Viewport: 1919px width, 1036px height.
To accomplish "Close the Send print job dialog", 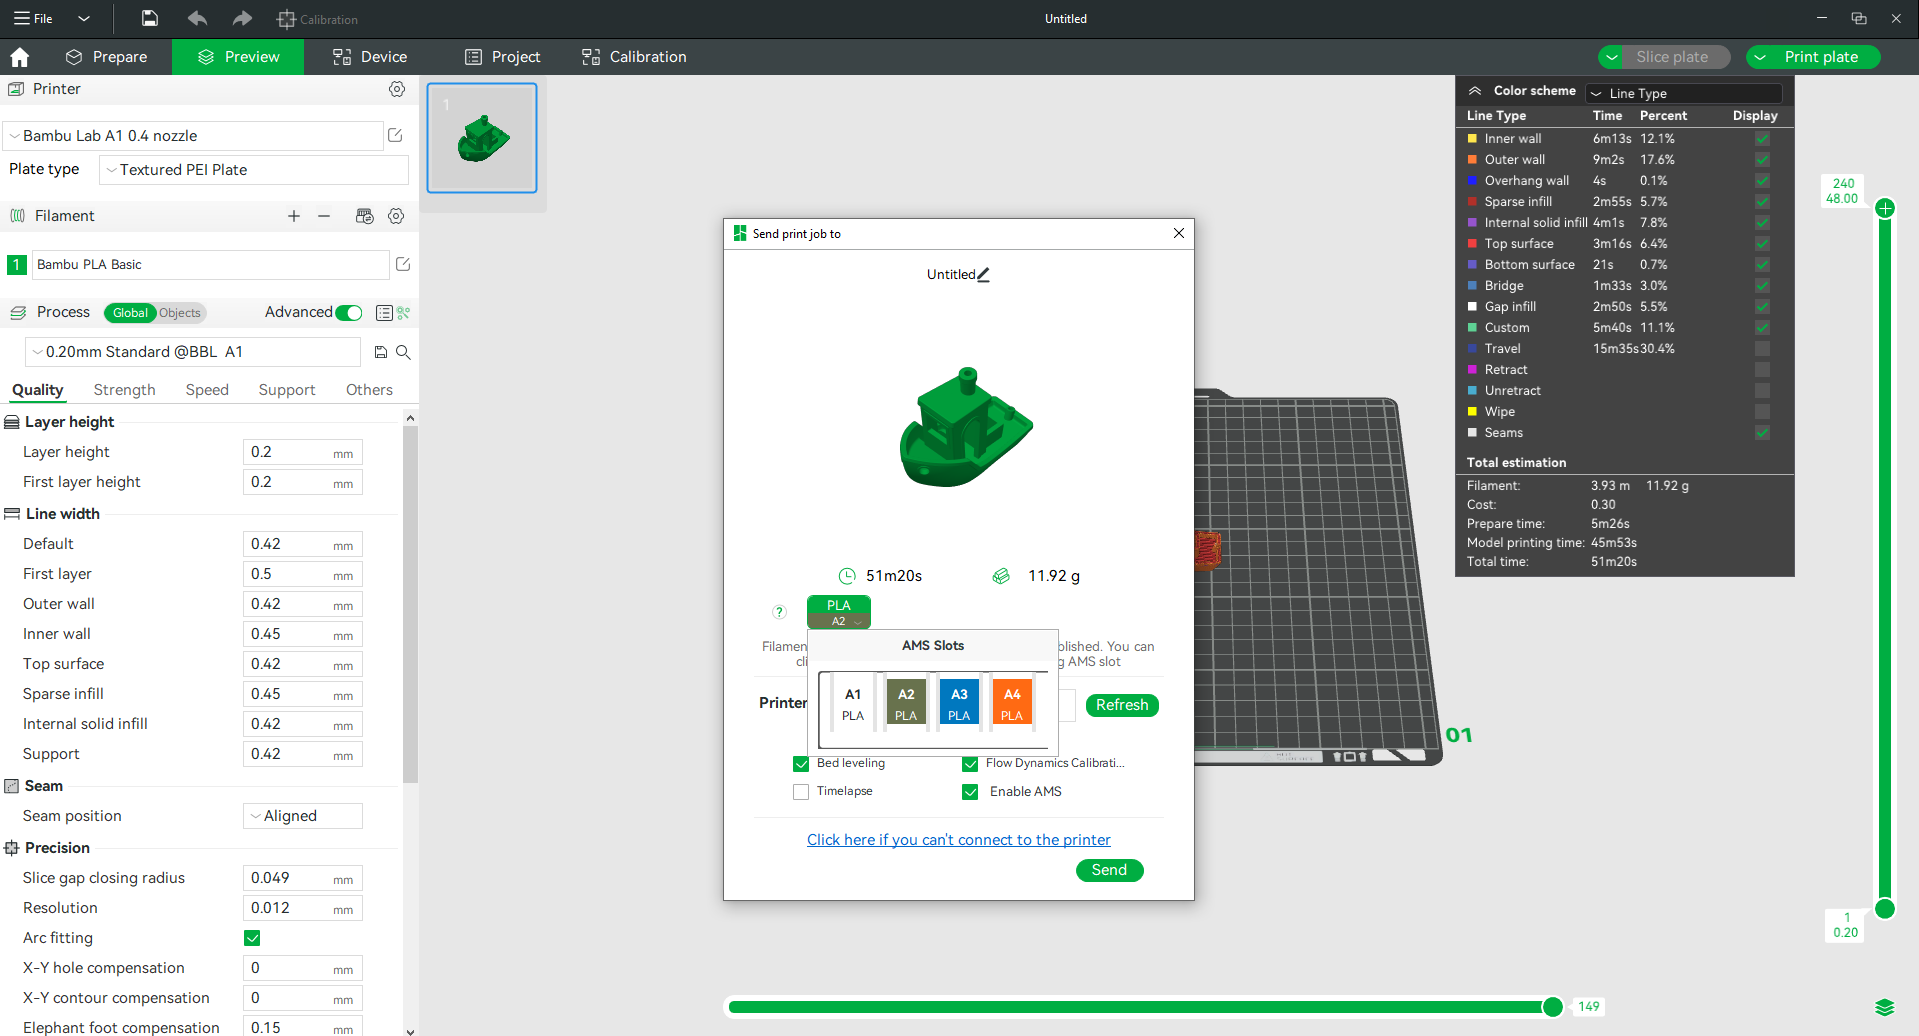I will coord(1179,233).
